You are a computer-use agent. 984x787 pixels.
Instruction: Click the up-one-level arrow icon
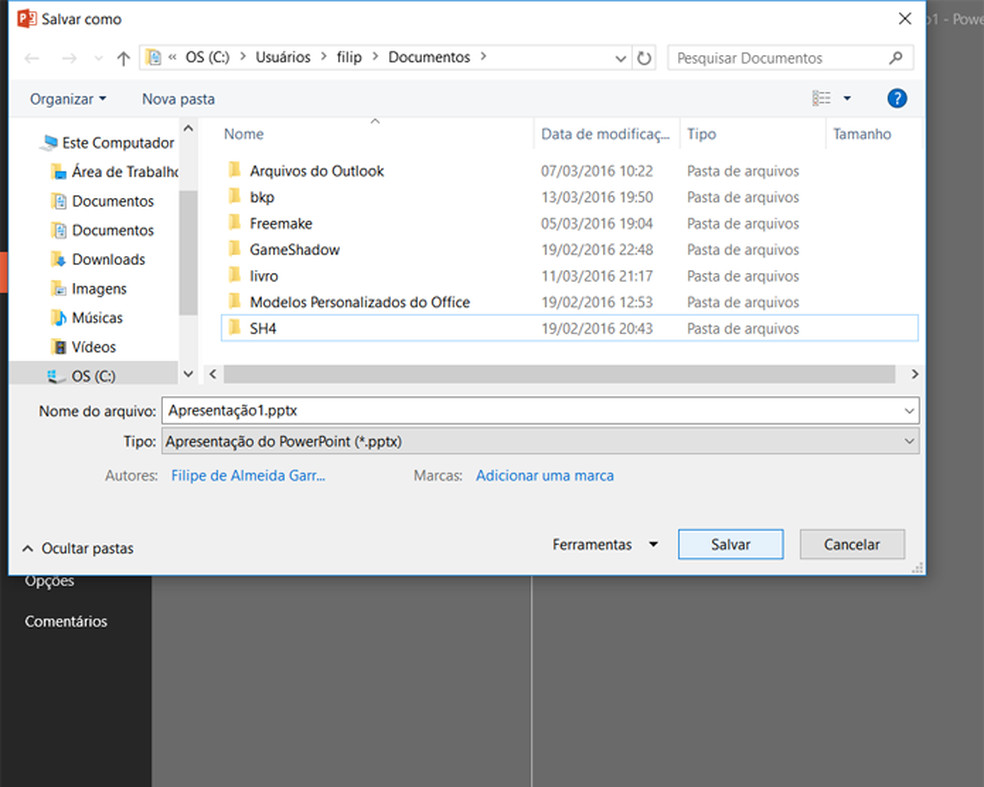[x=123, y=59]
